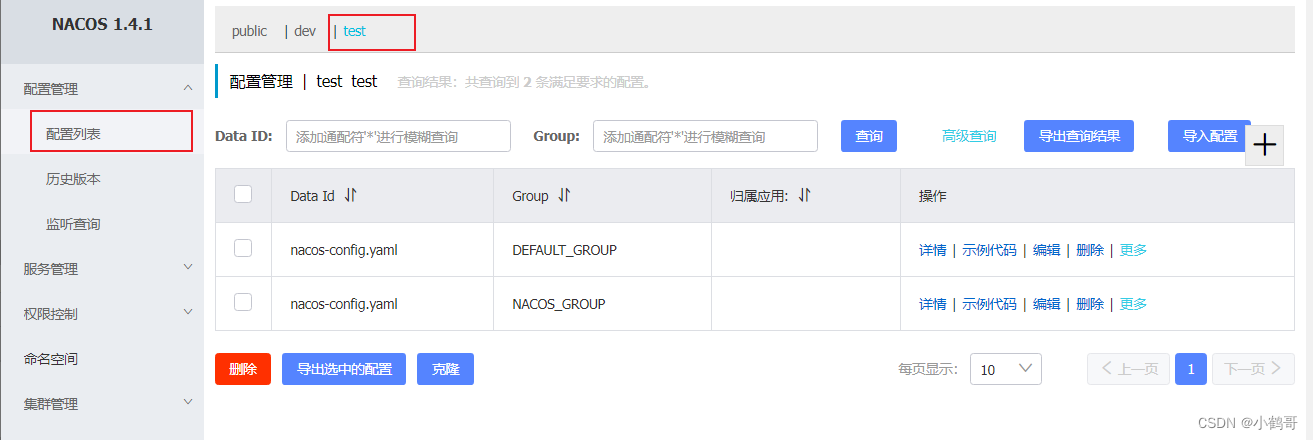
Task: Click the 导入配置 button
Action: (1209, 136)
